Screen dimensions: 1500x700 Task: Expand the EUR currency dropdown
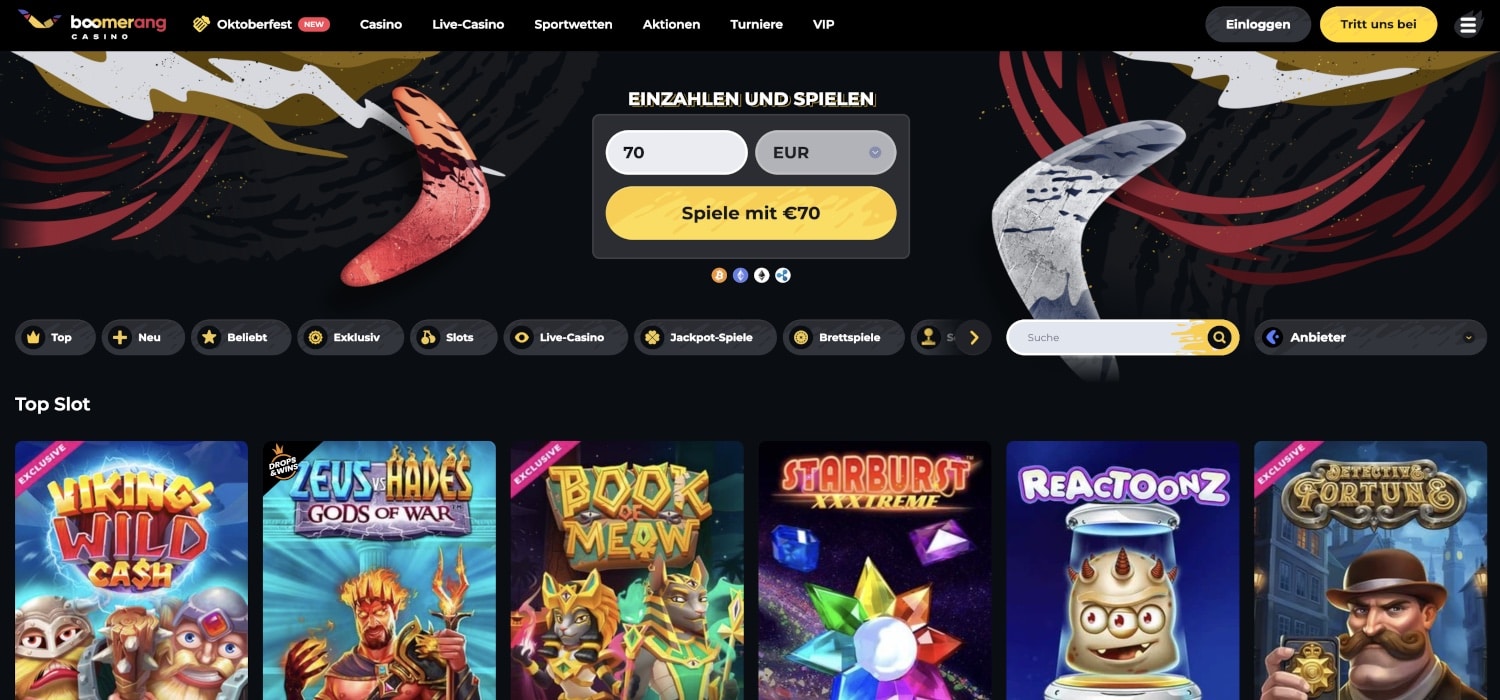(826, 153)
